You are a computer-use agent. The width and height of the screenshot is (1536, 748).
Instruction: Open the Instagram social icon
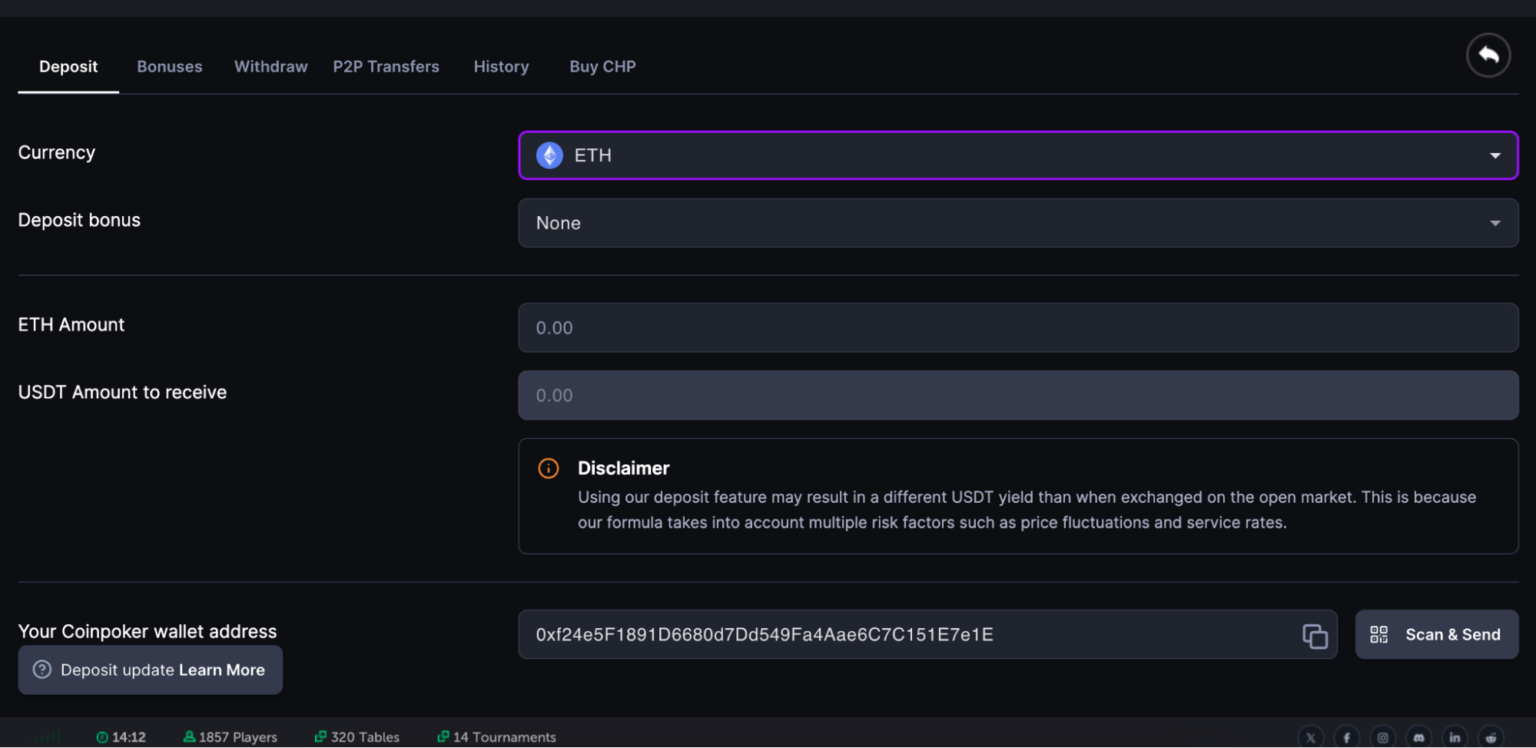(x=1382, y=738)
